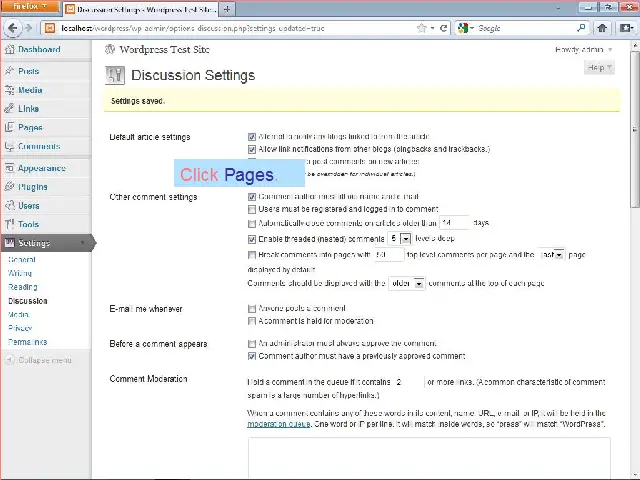Image resolution: width=640 pixels, height=480 pixels.
Task: Click the Collapse menu text link
Action: [45, 360]
